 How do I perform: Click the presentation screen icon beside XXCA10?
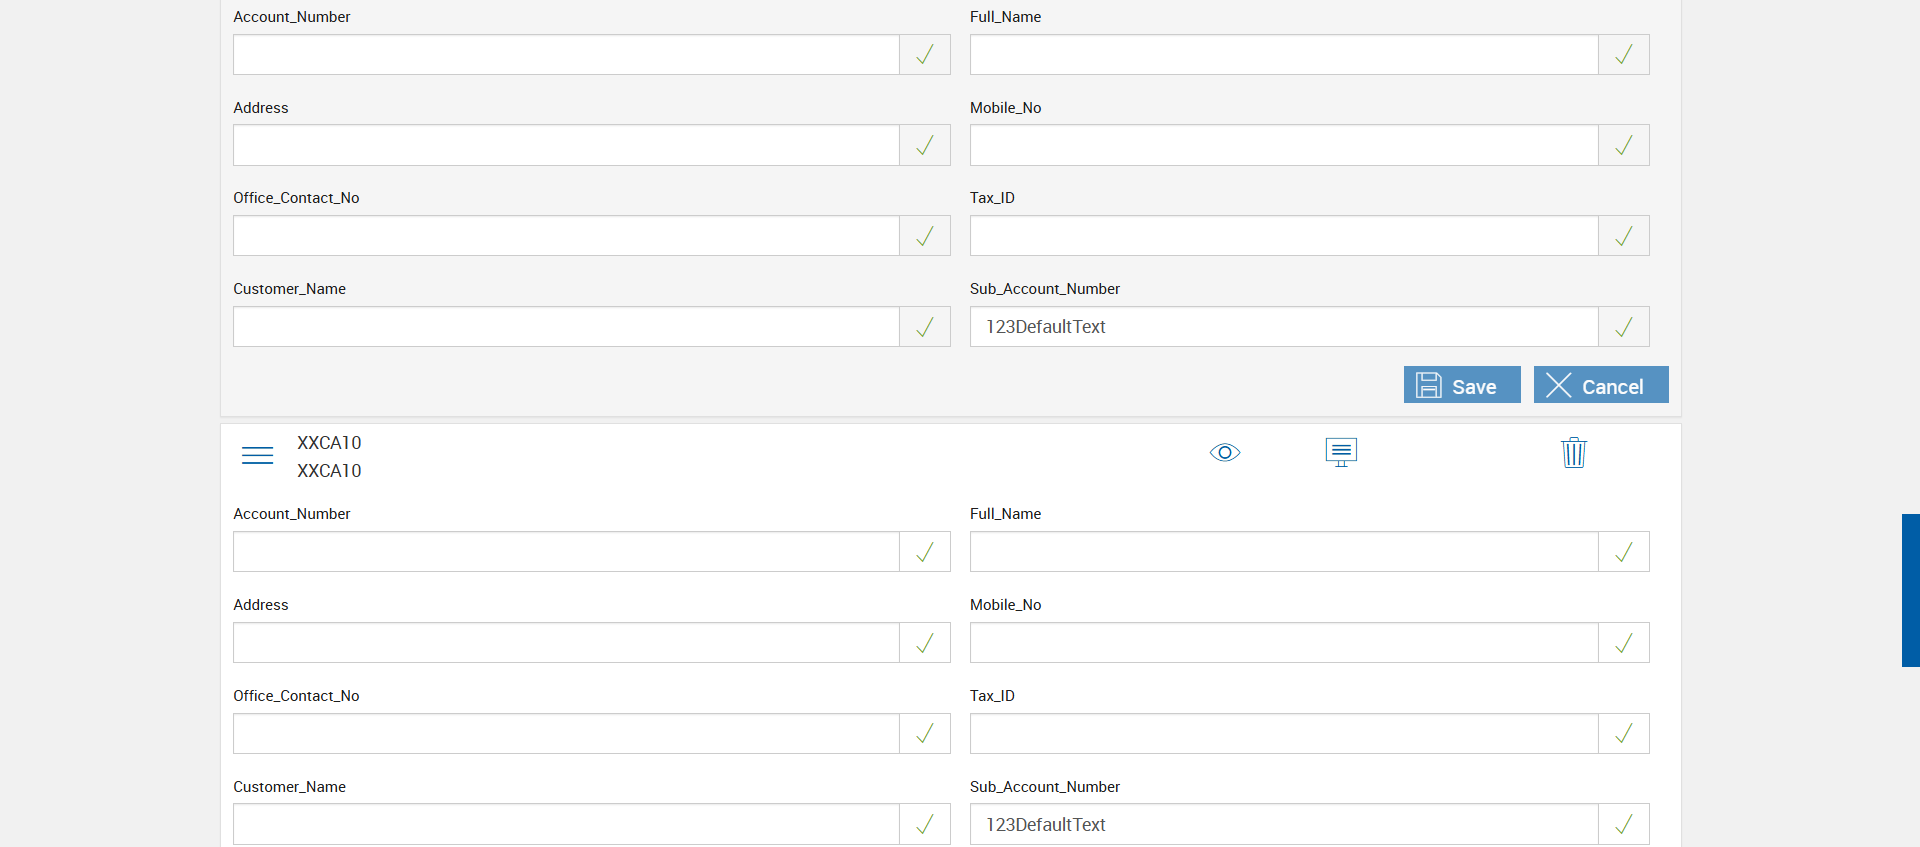coord(1340,452)
